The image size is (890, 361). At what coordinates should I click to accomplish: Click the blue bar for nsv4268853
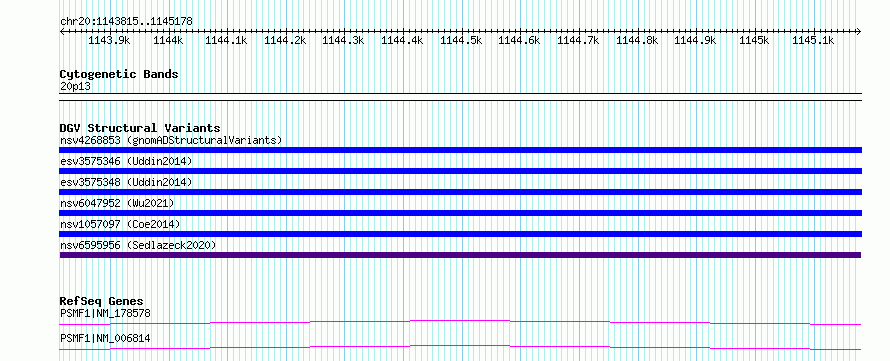(460, 150)
